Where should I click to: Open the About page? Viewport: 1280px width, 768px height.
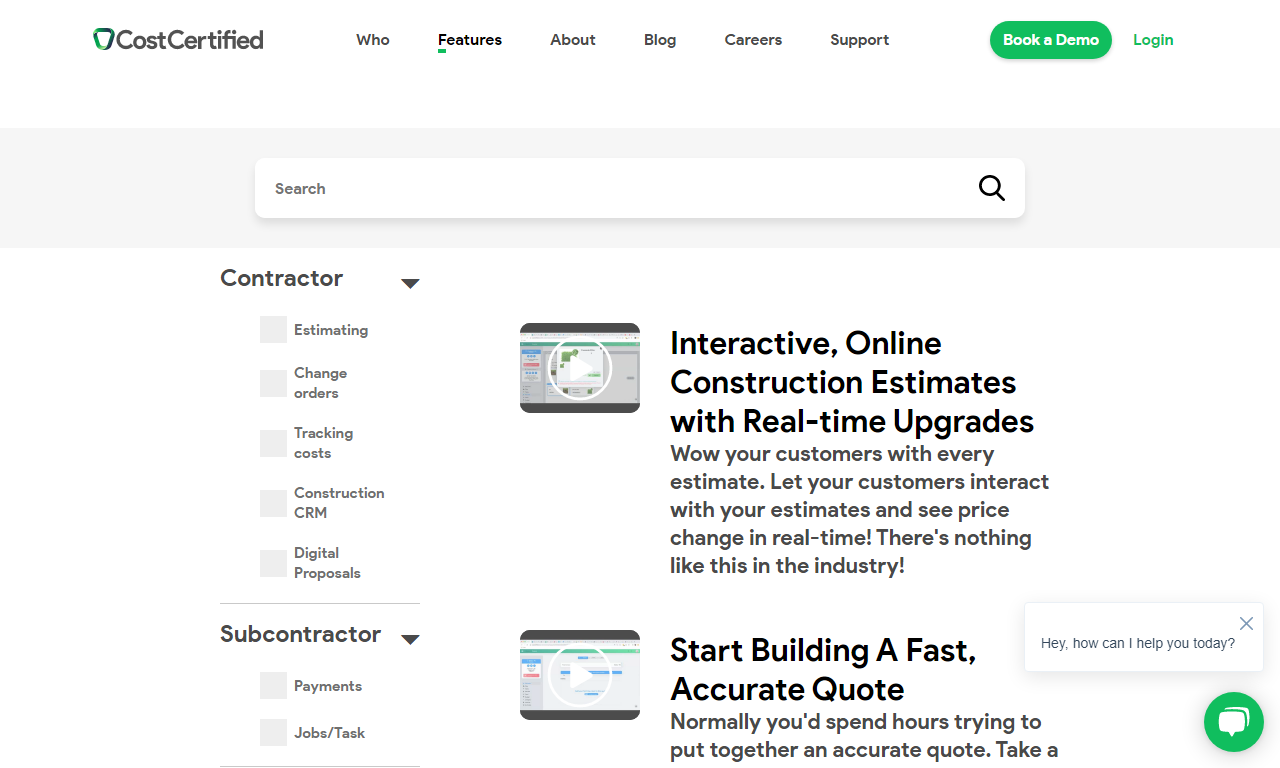[x=573, y=40]
